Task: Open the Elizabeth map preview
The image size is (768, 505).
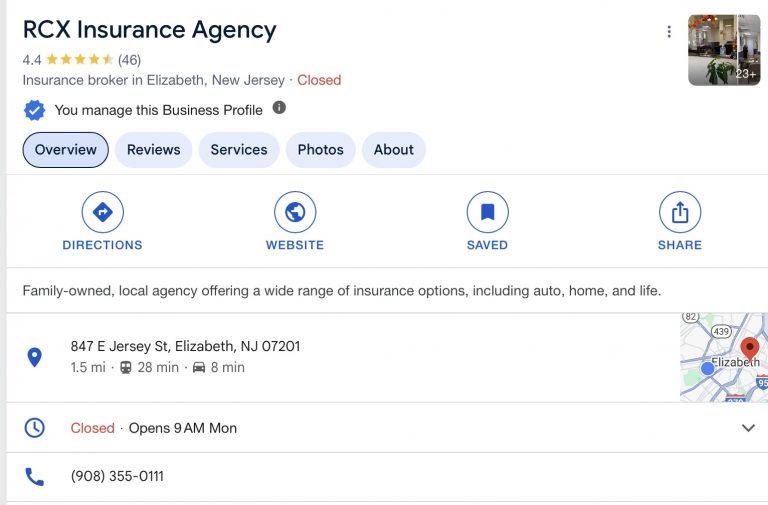Action: pos(723,357)
